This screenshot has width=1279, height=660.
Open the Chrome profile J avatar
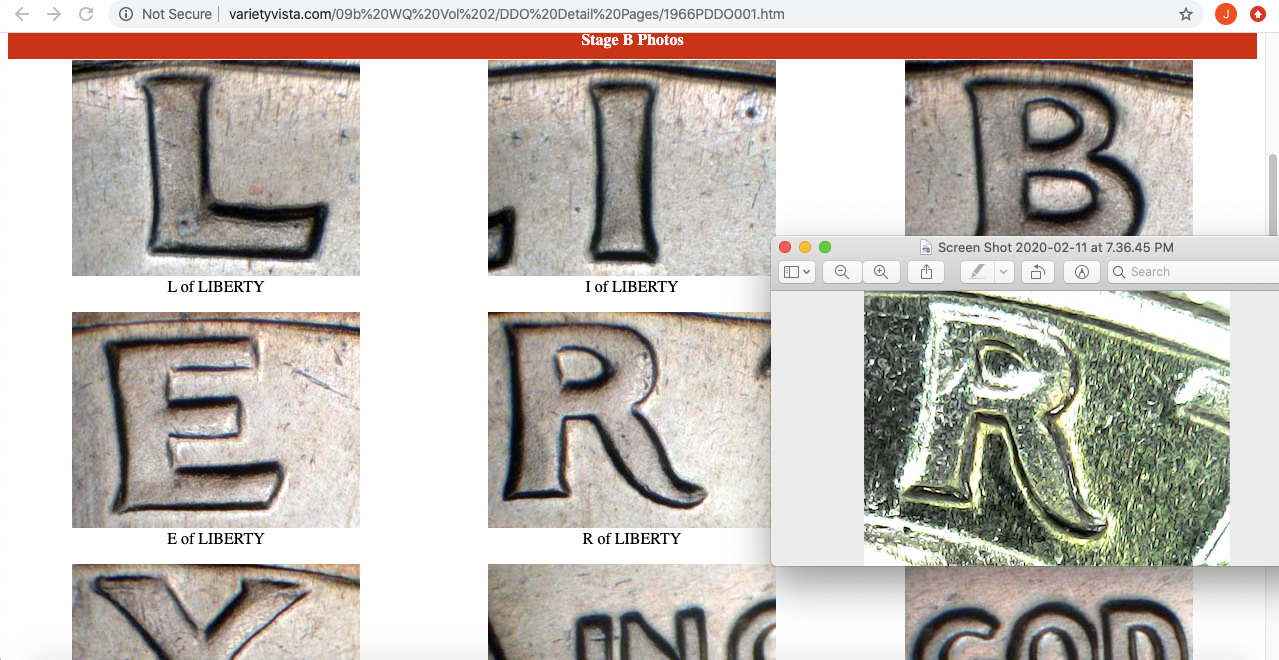(1225, 14)
